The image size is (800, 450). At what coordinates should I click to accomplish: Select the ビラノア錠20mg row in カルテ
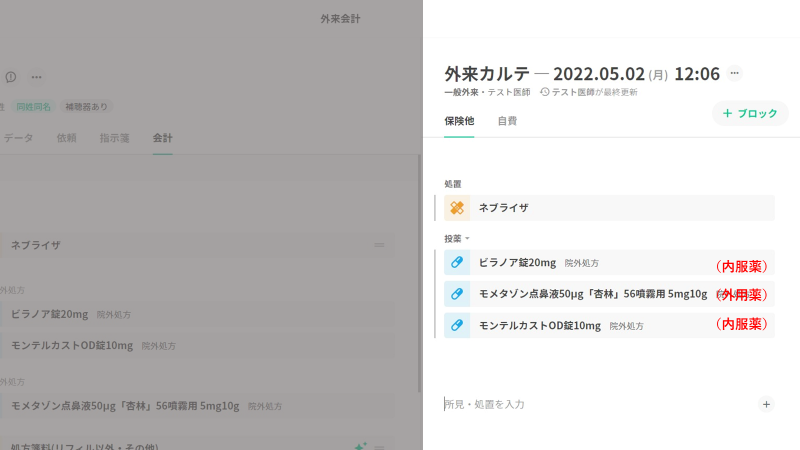(609, 262)
